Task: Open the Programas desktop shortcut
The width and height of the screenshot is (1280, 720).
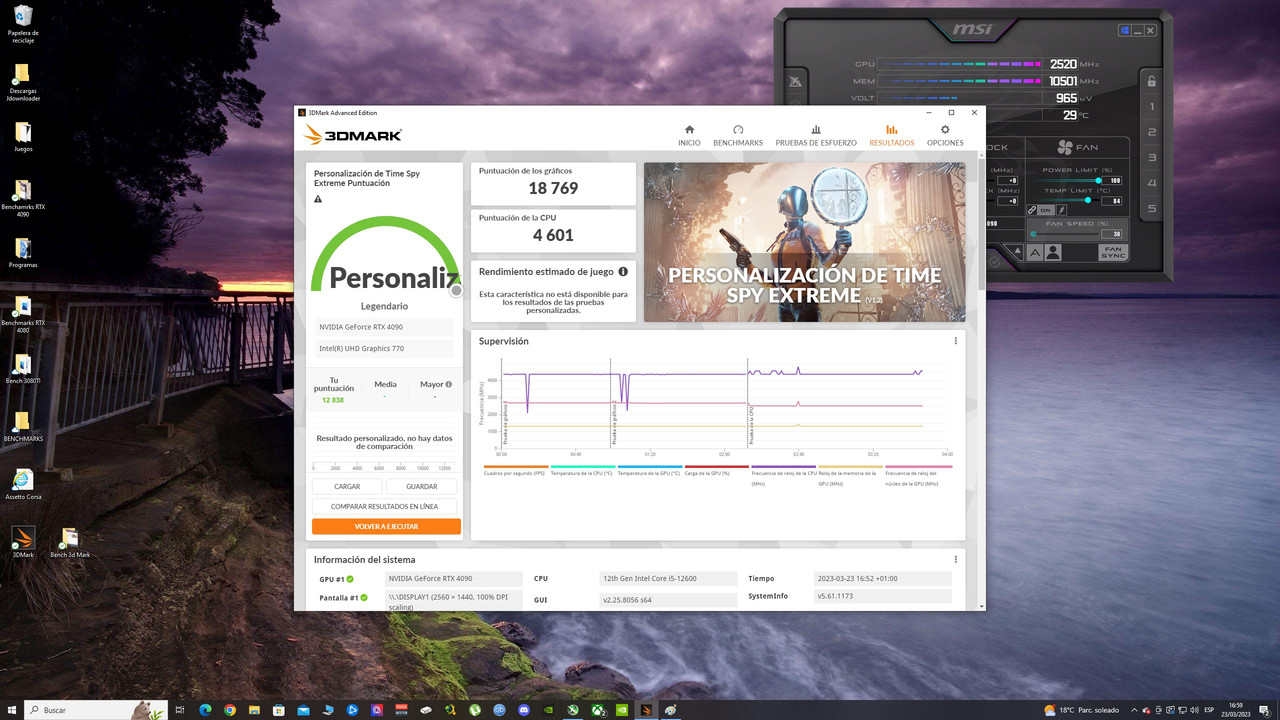Action: [x=23, y=253]
